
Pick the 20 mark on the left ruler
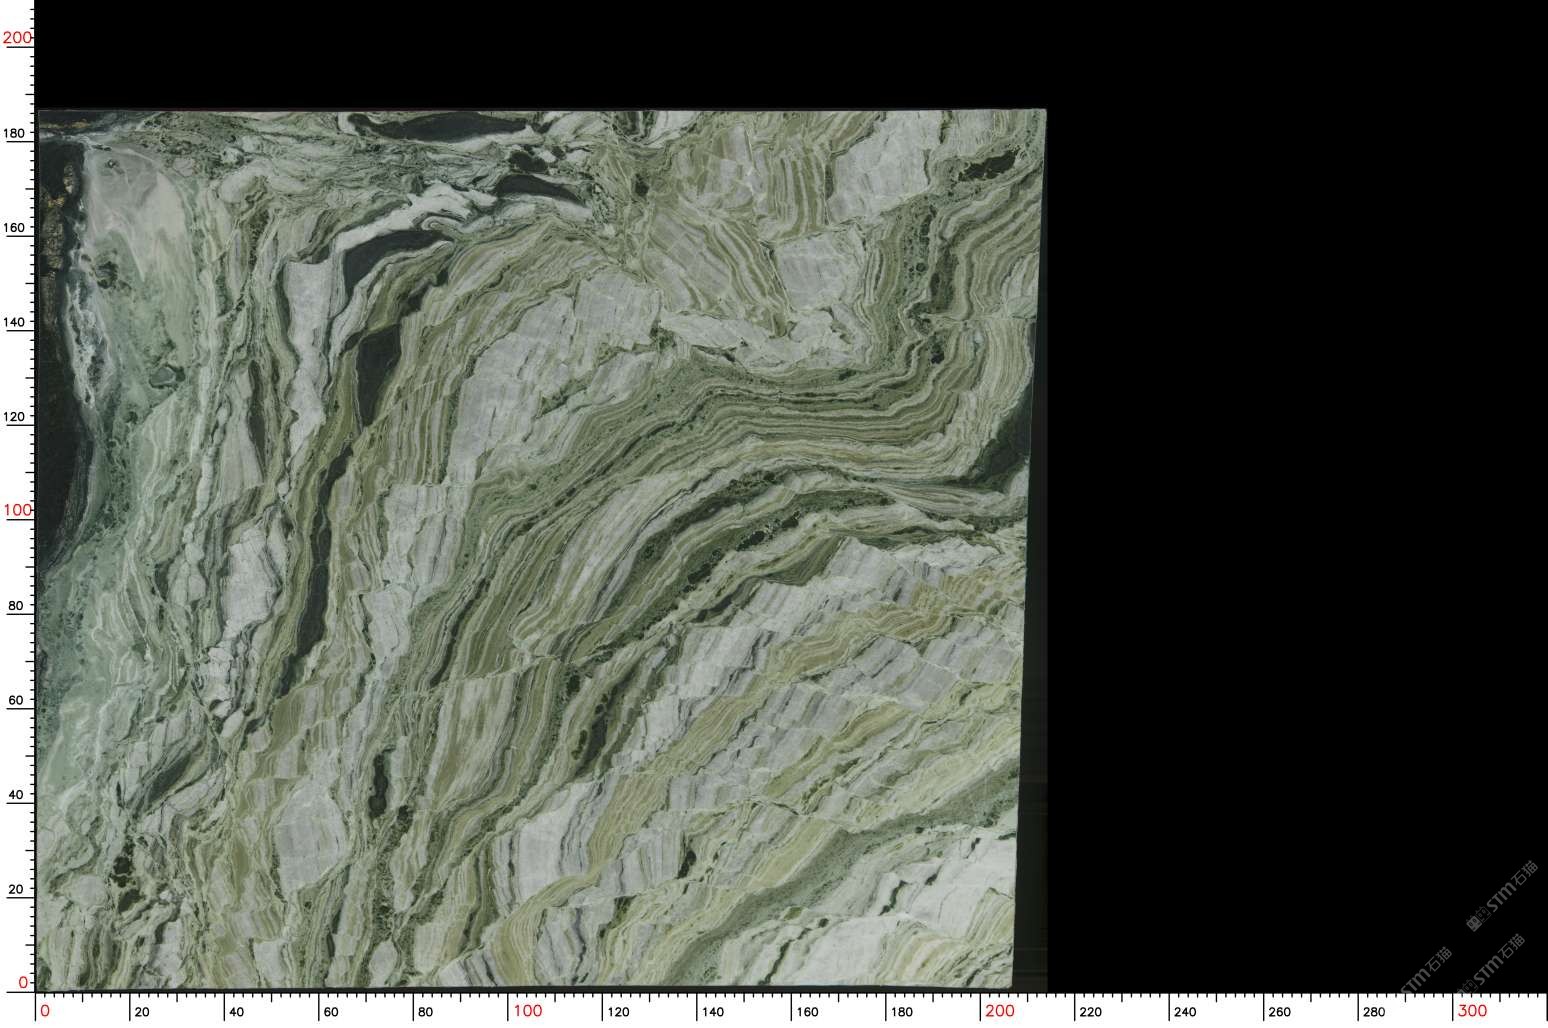click(x=17, y=888)
